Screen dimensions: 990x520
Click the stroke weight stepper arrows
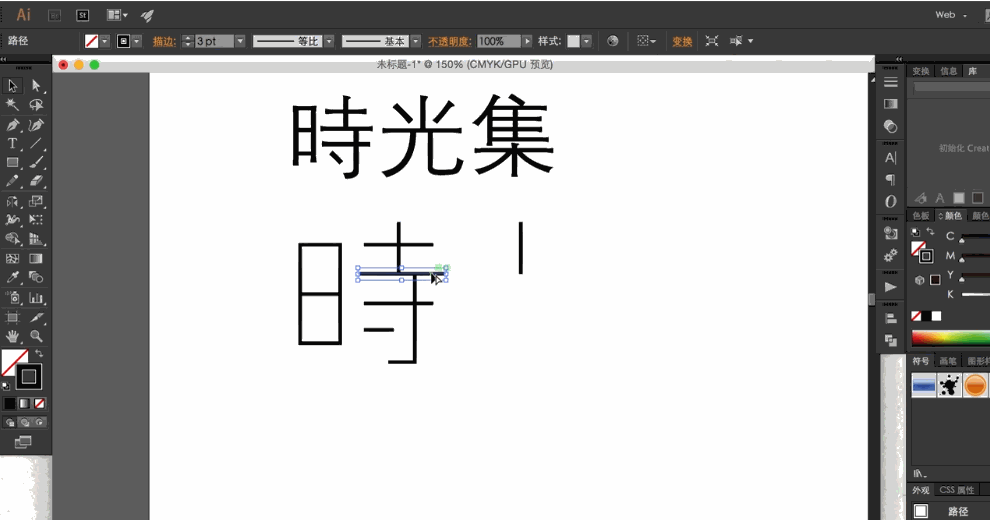(188, 41)
